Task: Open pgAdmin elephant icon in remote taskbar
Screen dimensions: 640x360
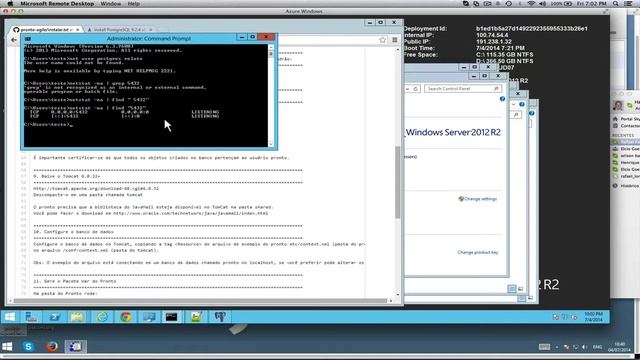Action: click(220, 317)
